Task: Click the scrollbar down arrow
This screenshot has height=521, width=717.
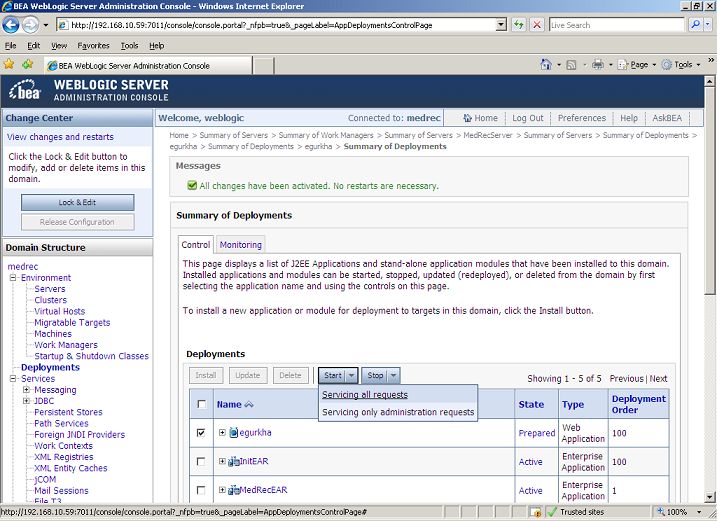Action: point(709,496)
